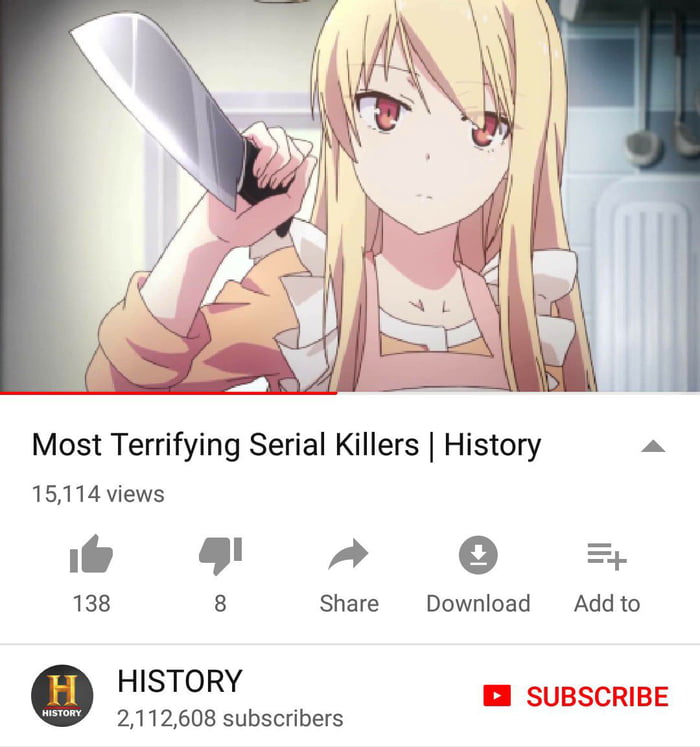Tap the Share label
Viewport: 700px width, 747px height.
pos(349,604)
